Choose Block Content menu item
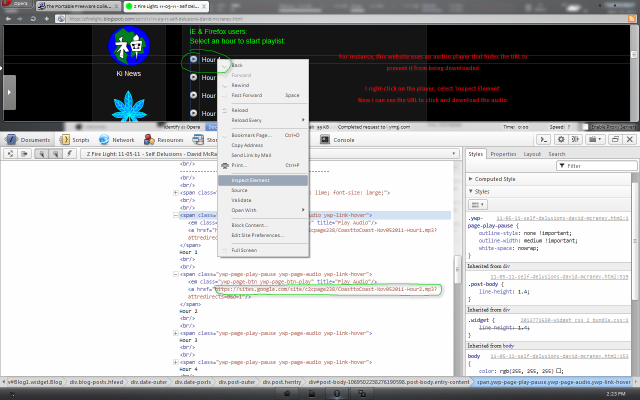The width and height of the screenshot is (640, 400). click(263, 225)
